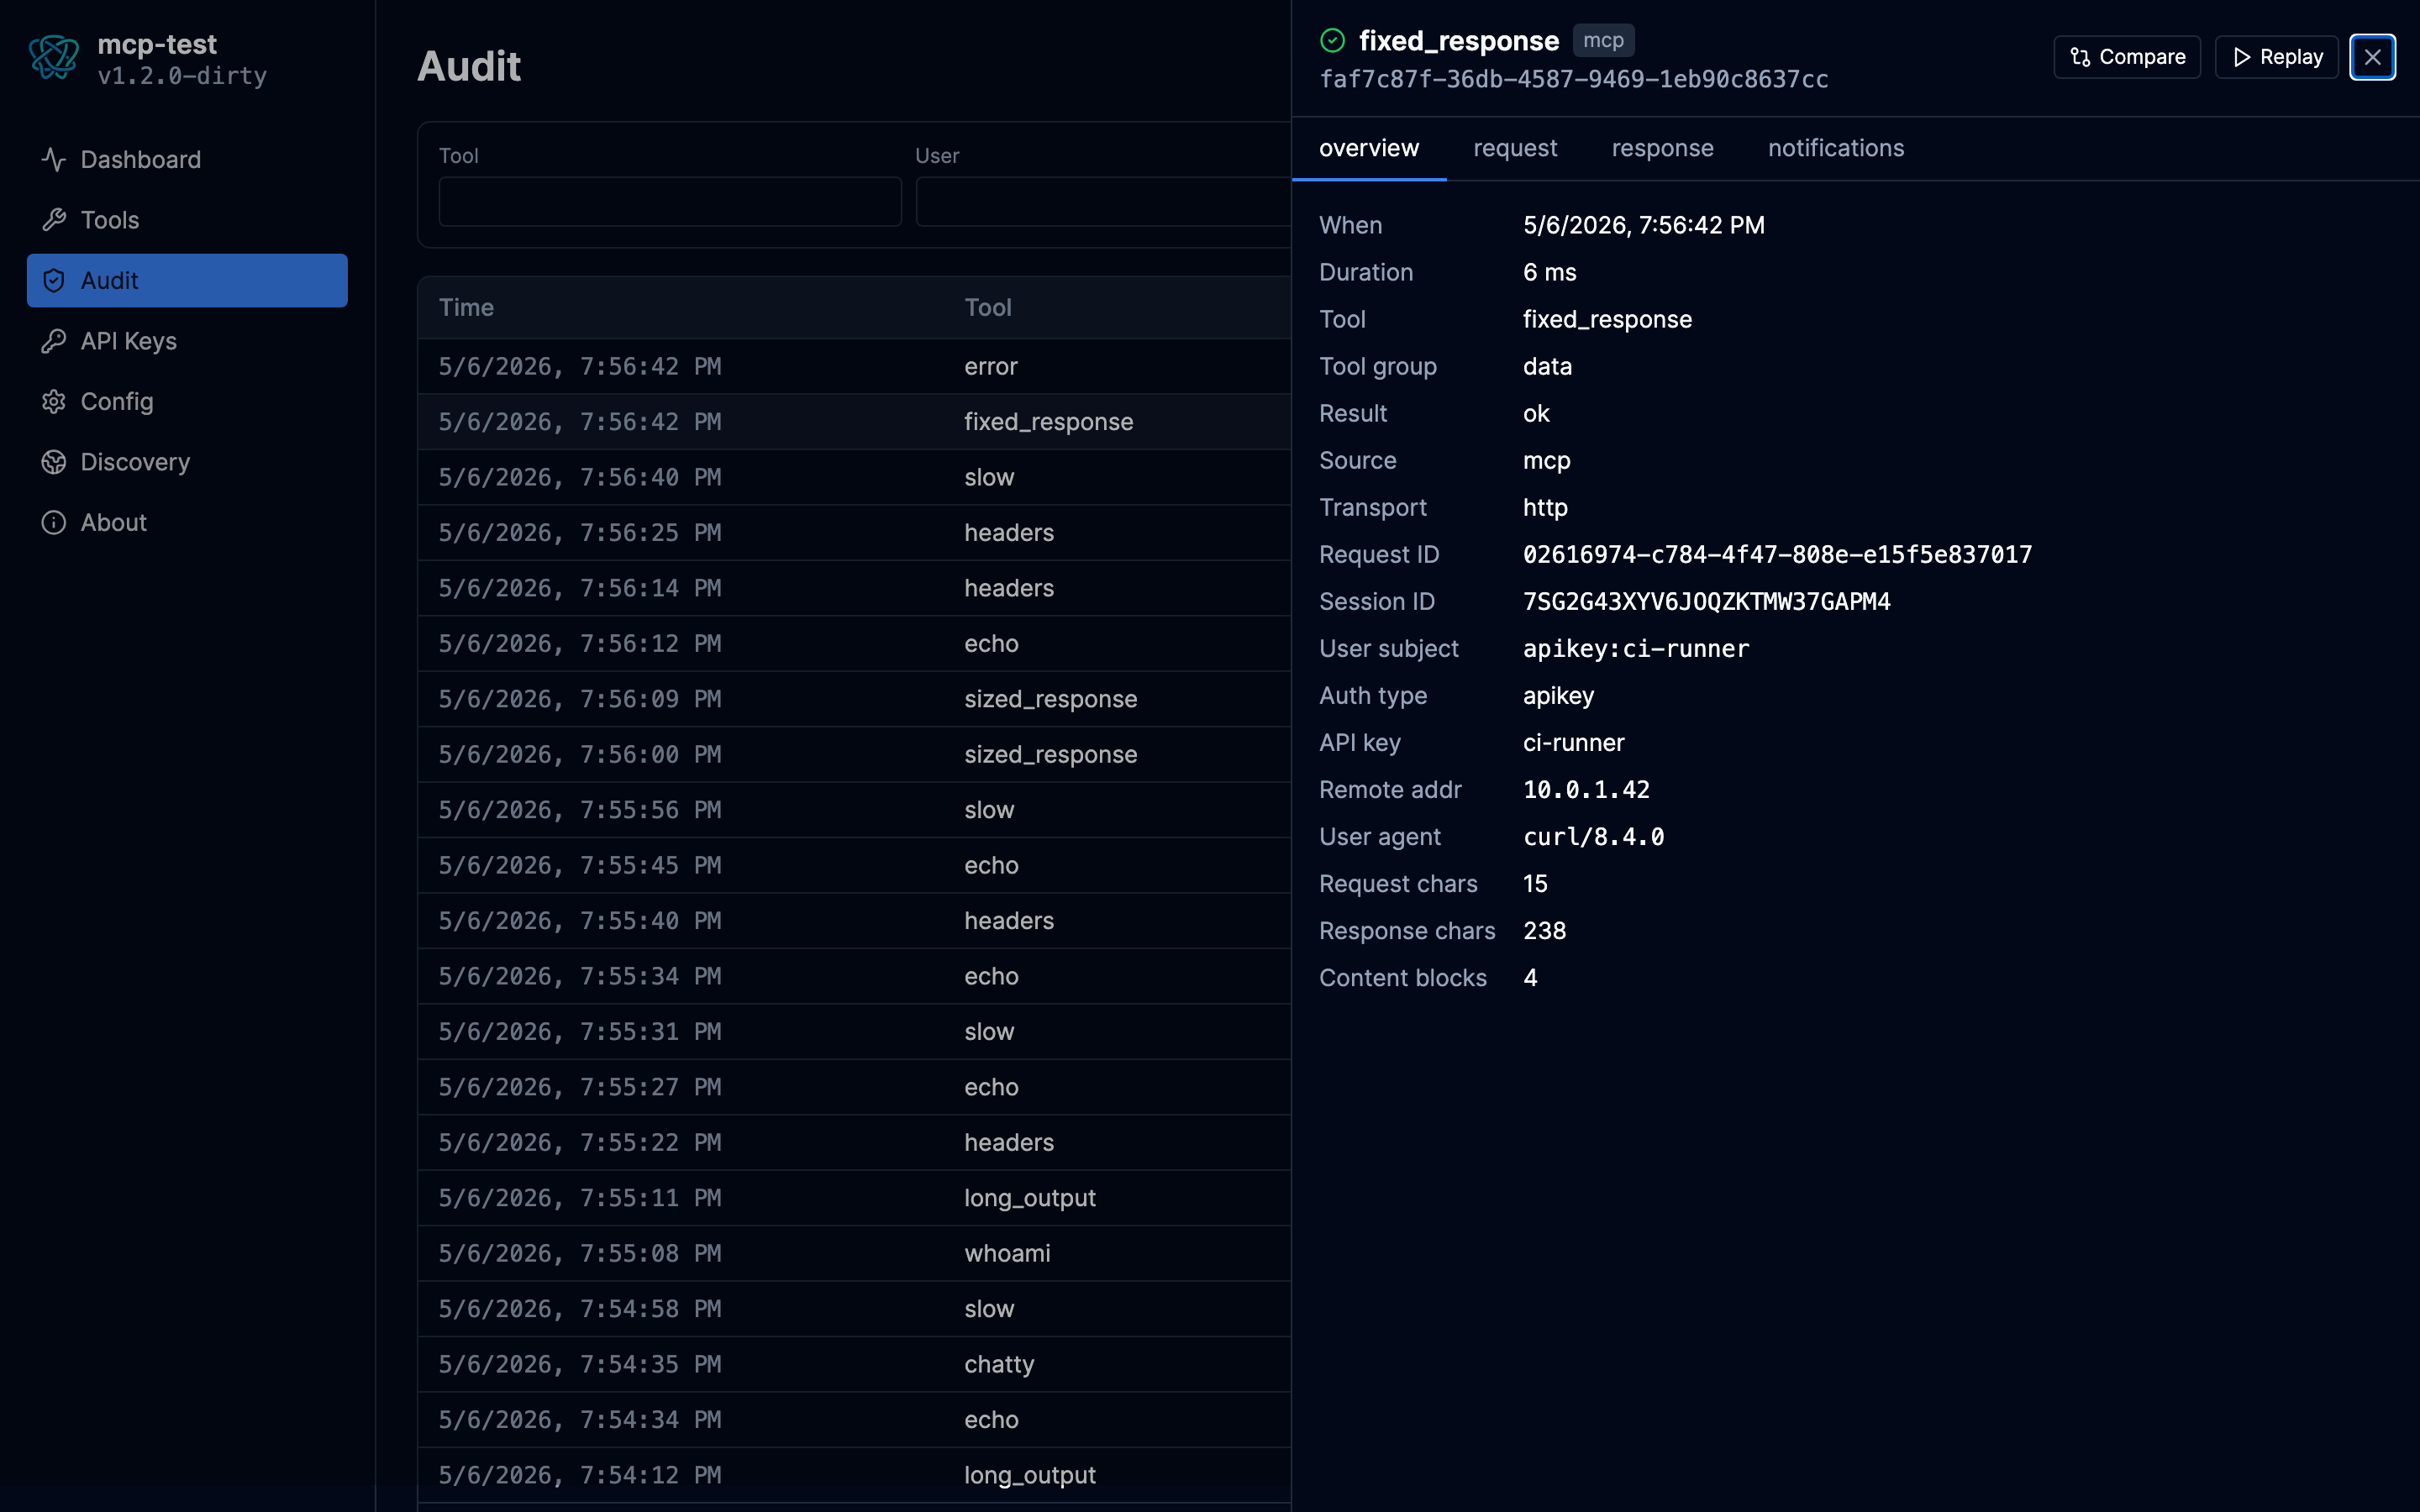
Task: Open the Discovery page
Action: [187, 462]
